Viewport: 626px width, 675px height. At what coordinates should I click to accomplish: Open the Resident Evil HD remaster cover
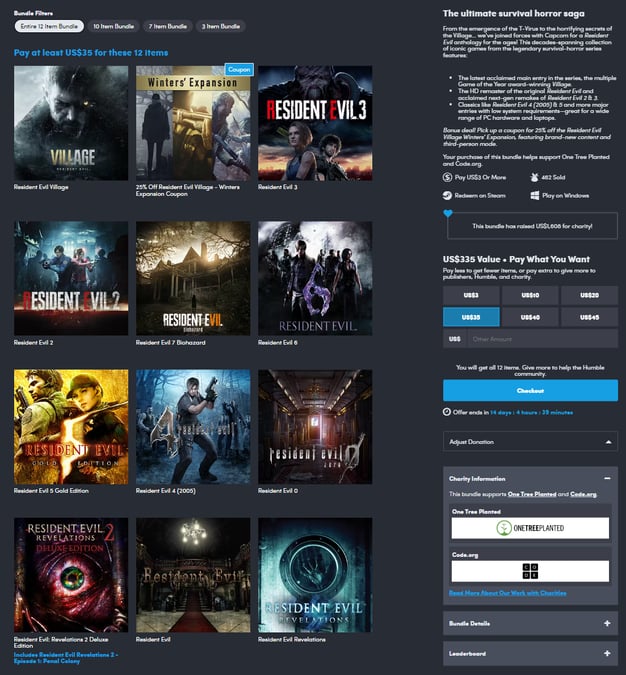pyautogui.click(x=193, y=575)
